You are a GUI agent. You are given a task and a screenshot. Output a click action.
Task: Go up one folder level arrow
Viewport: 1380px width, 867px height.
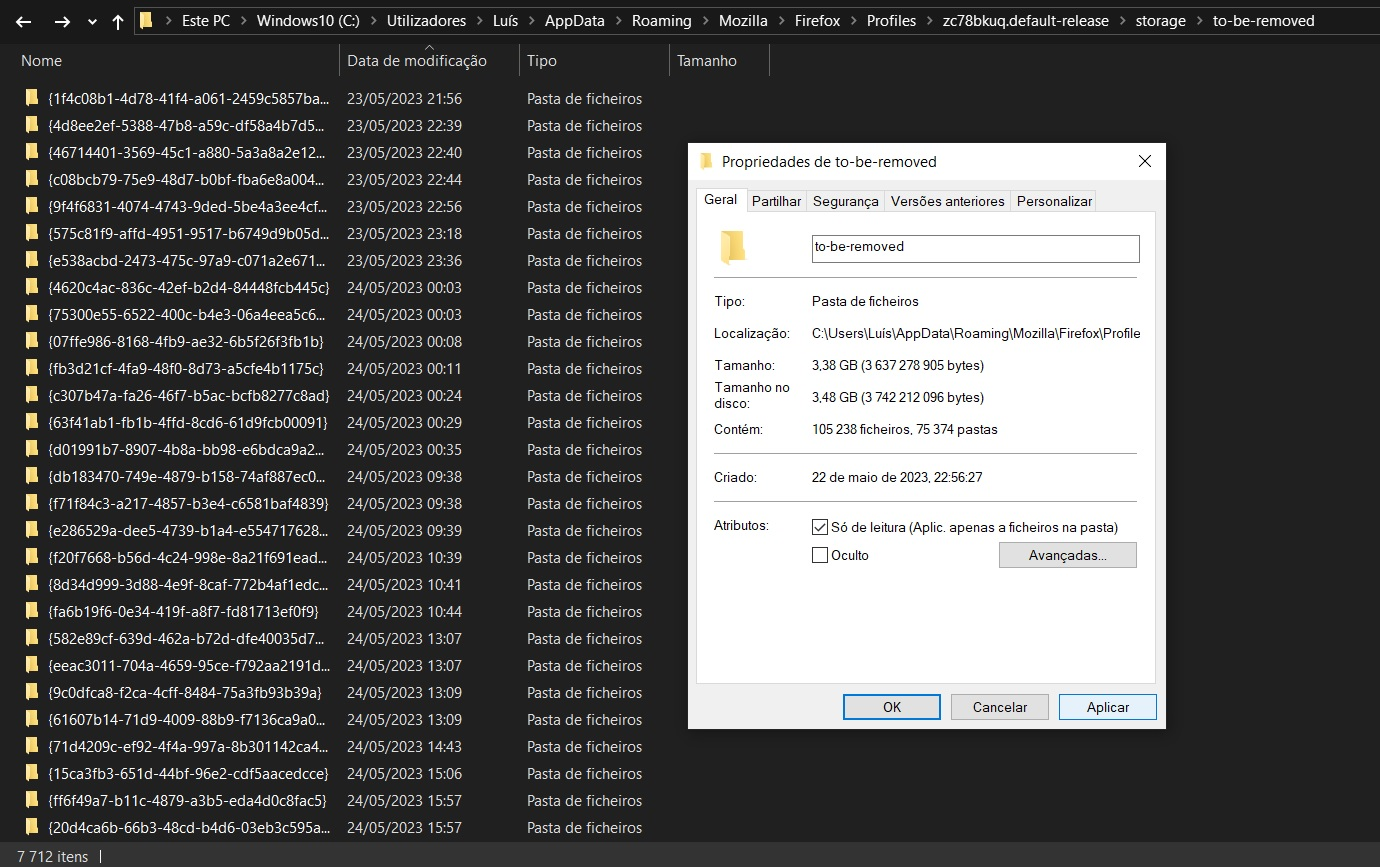click(118, 21)
